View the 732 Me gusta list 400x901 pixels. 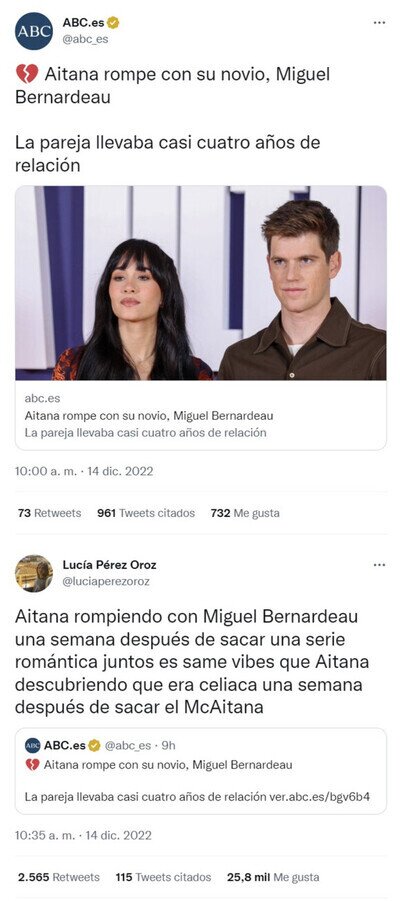coord(245,513)
